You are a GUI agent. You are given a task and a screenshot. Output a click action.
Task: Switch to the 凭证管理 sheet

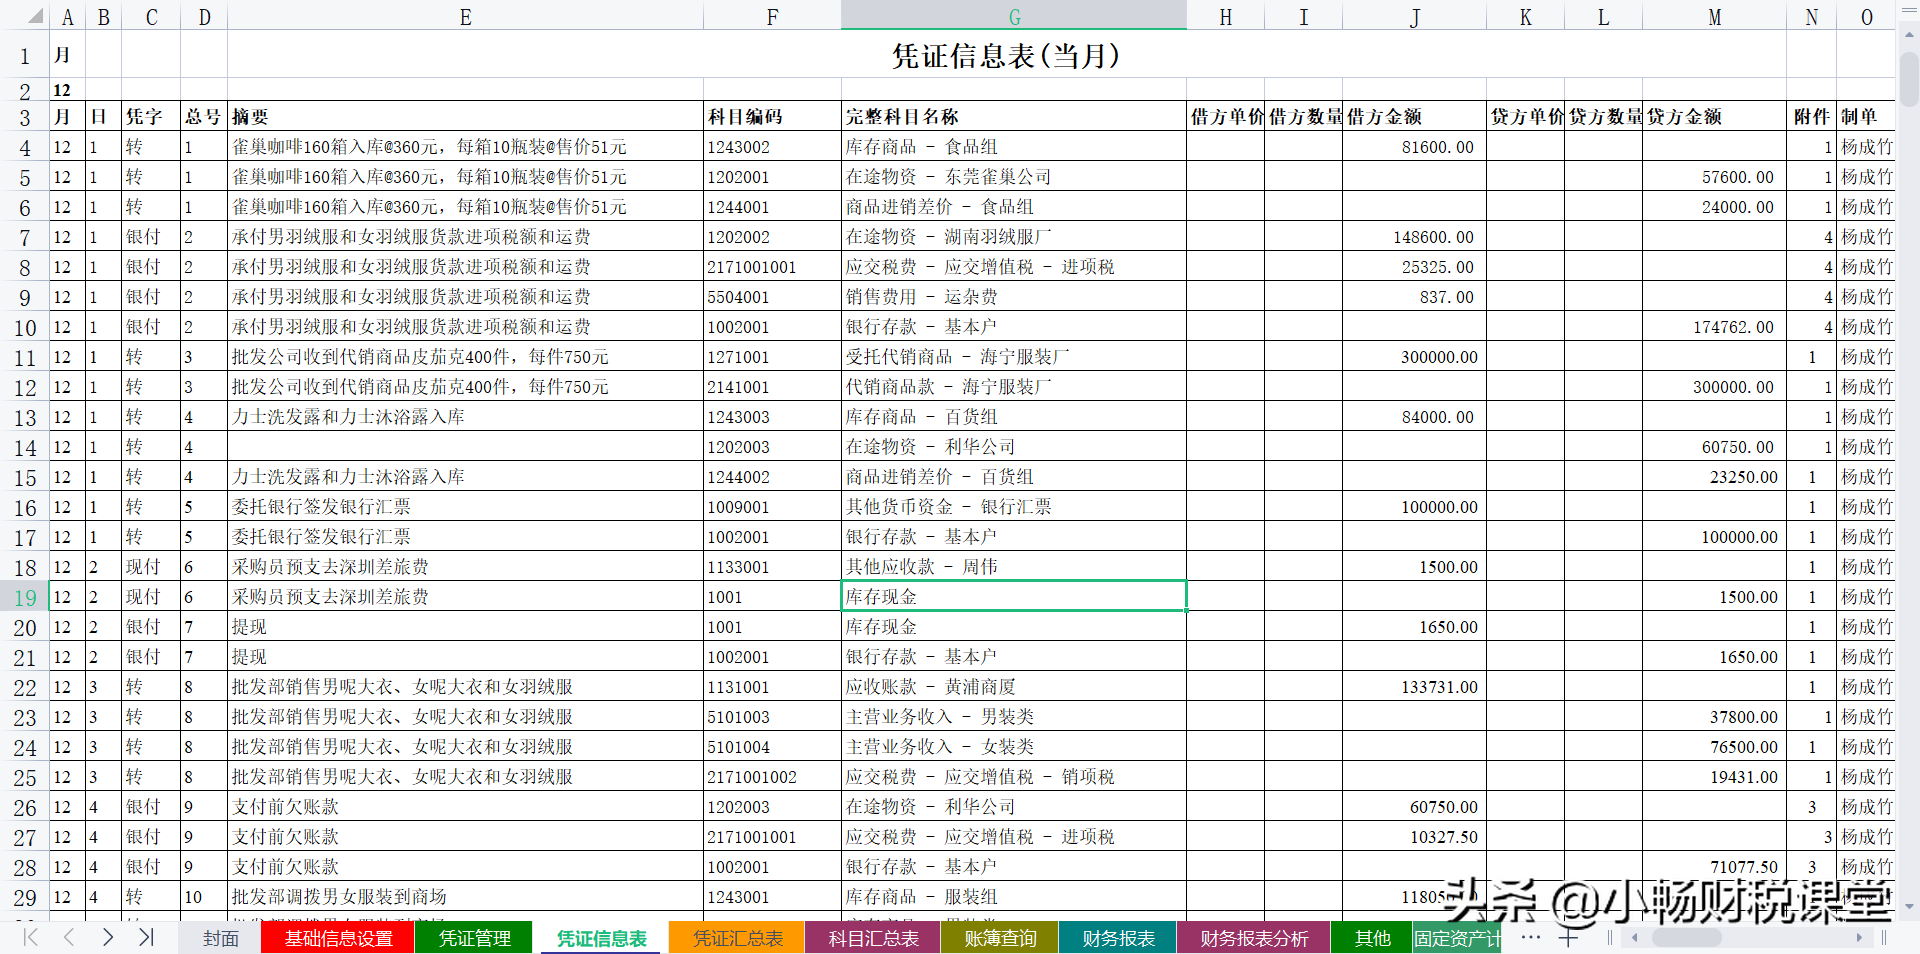473,938
